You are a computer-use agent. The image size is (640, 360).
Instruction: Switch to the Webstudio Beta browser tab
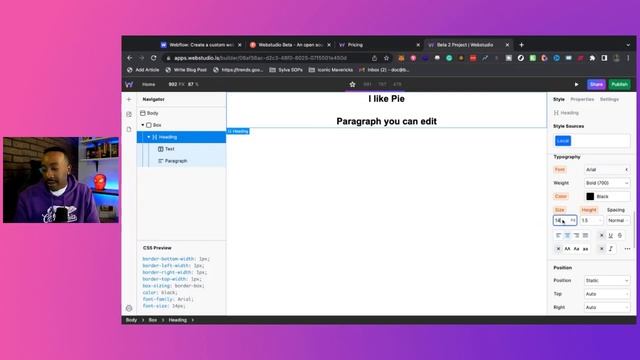coord(290,45)
